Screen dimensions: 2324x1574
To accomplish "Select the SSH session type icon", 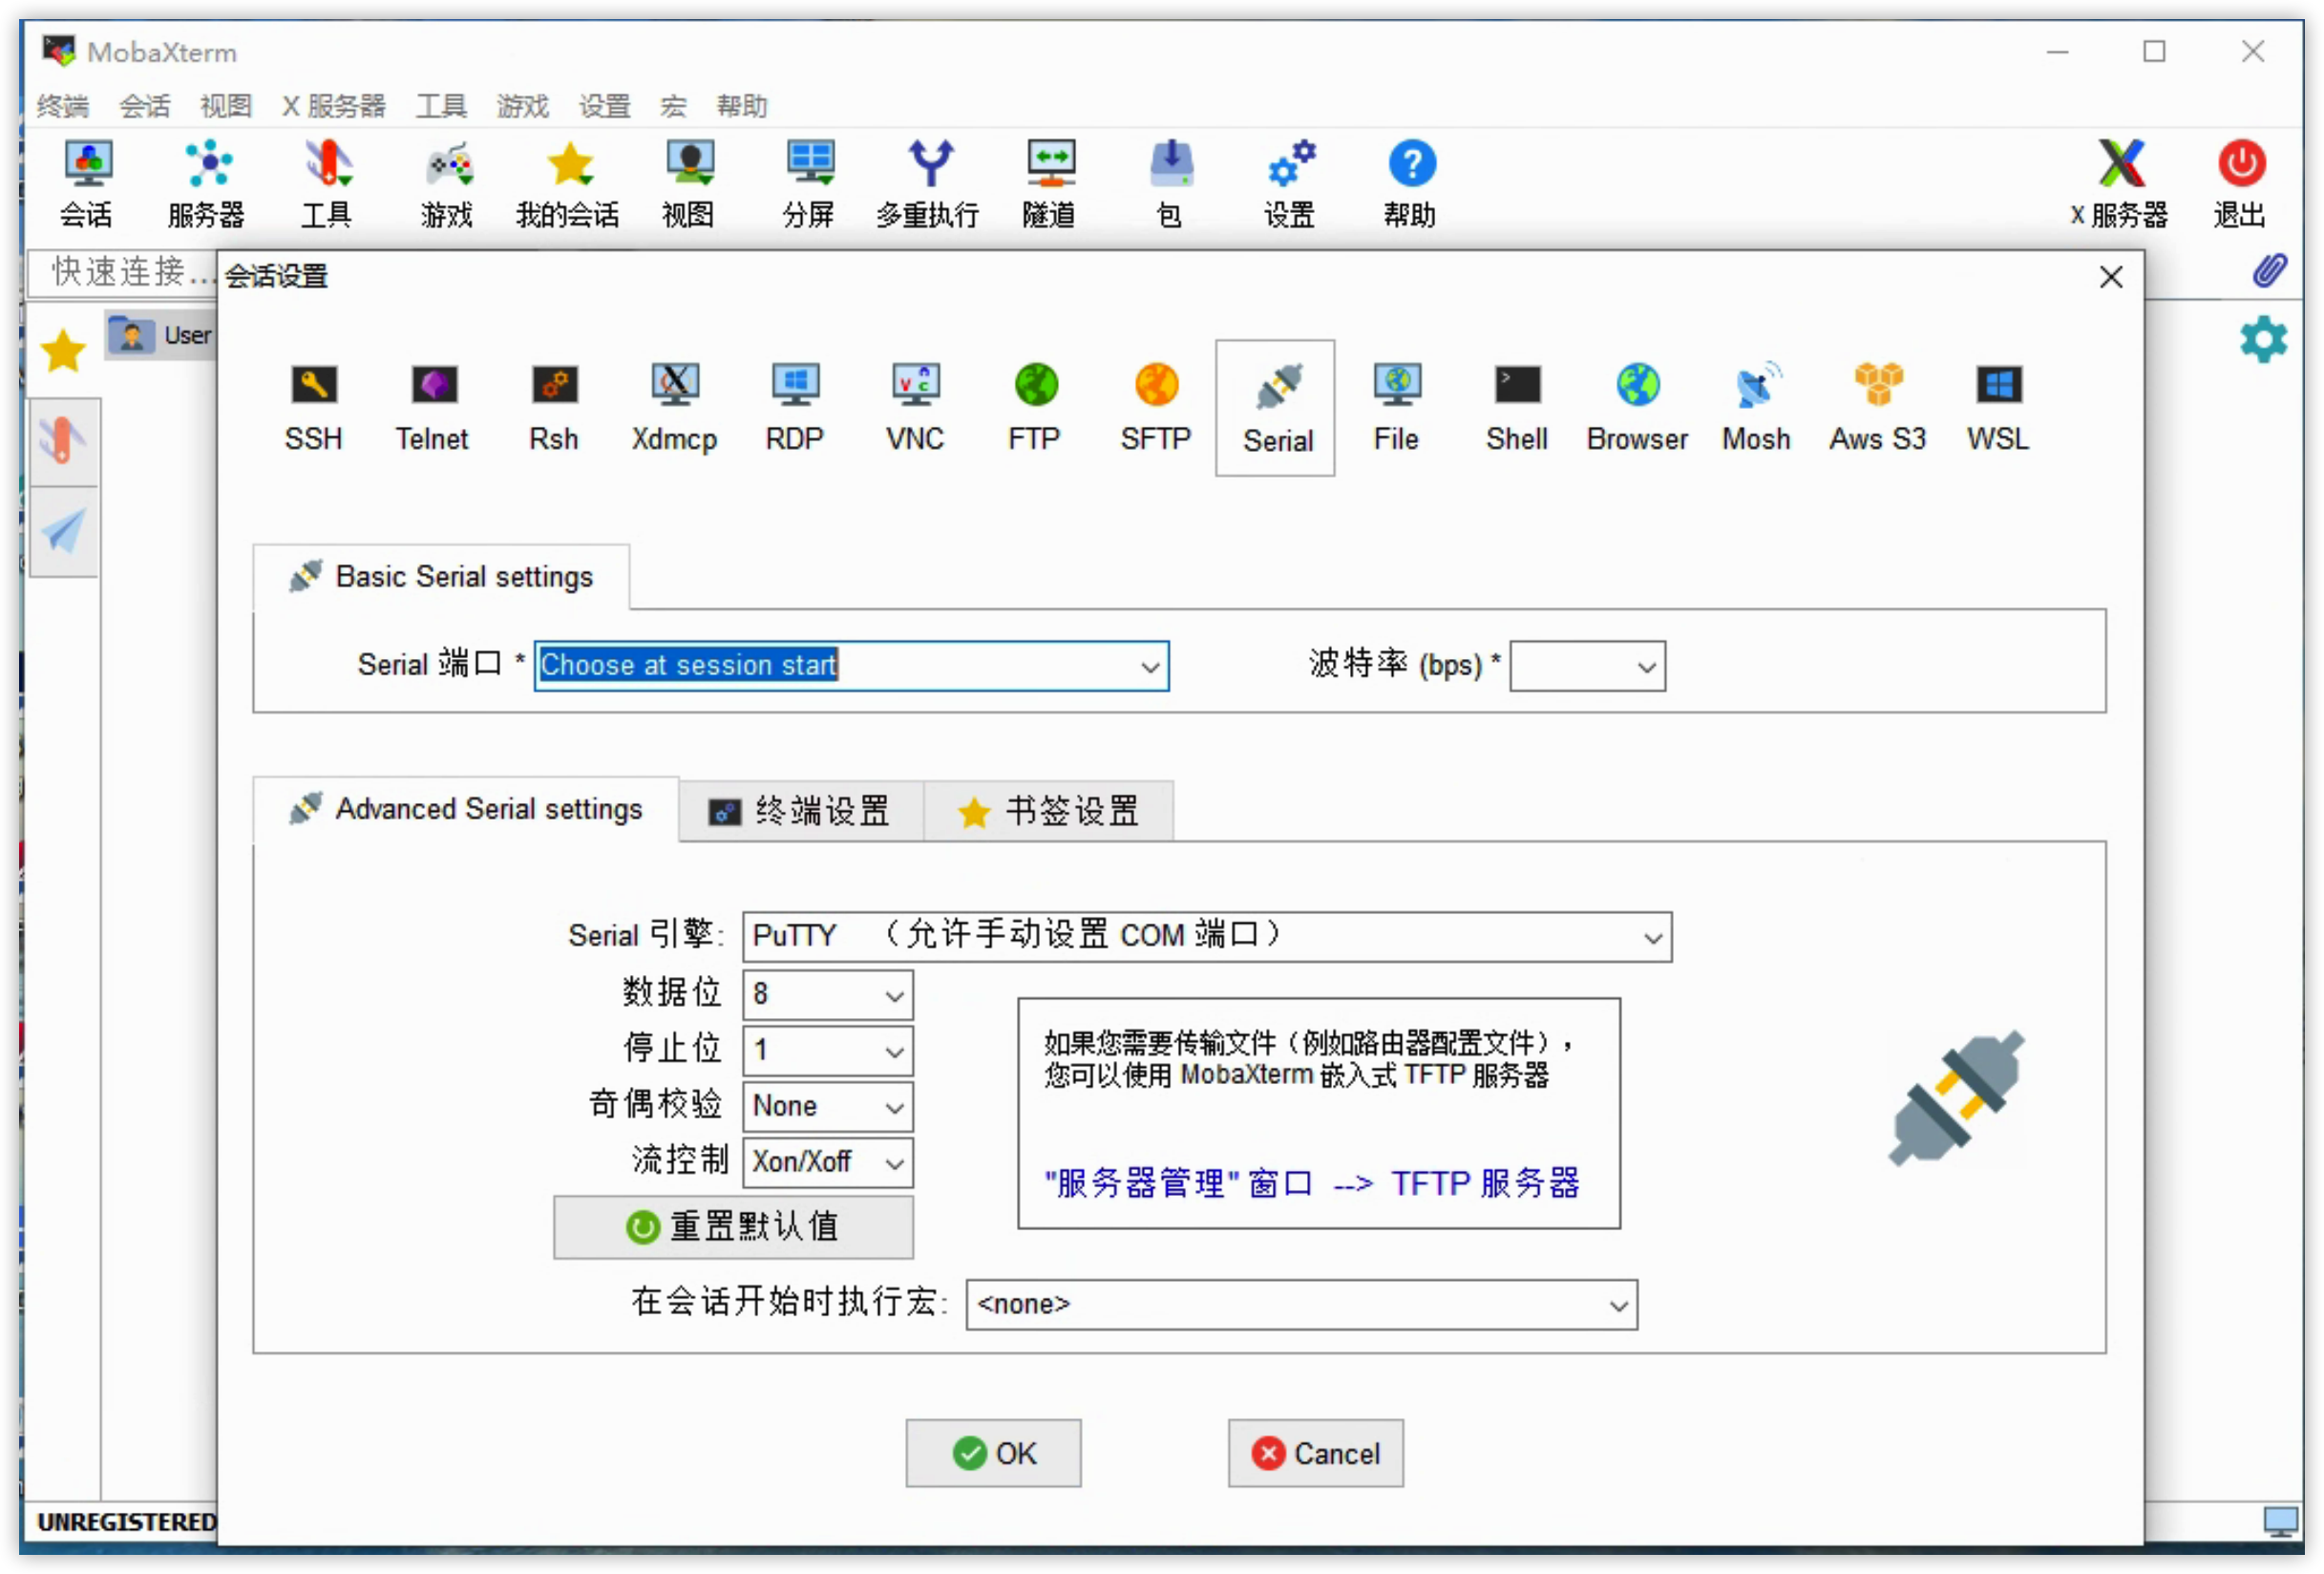I will (x=313, y=408).
